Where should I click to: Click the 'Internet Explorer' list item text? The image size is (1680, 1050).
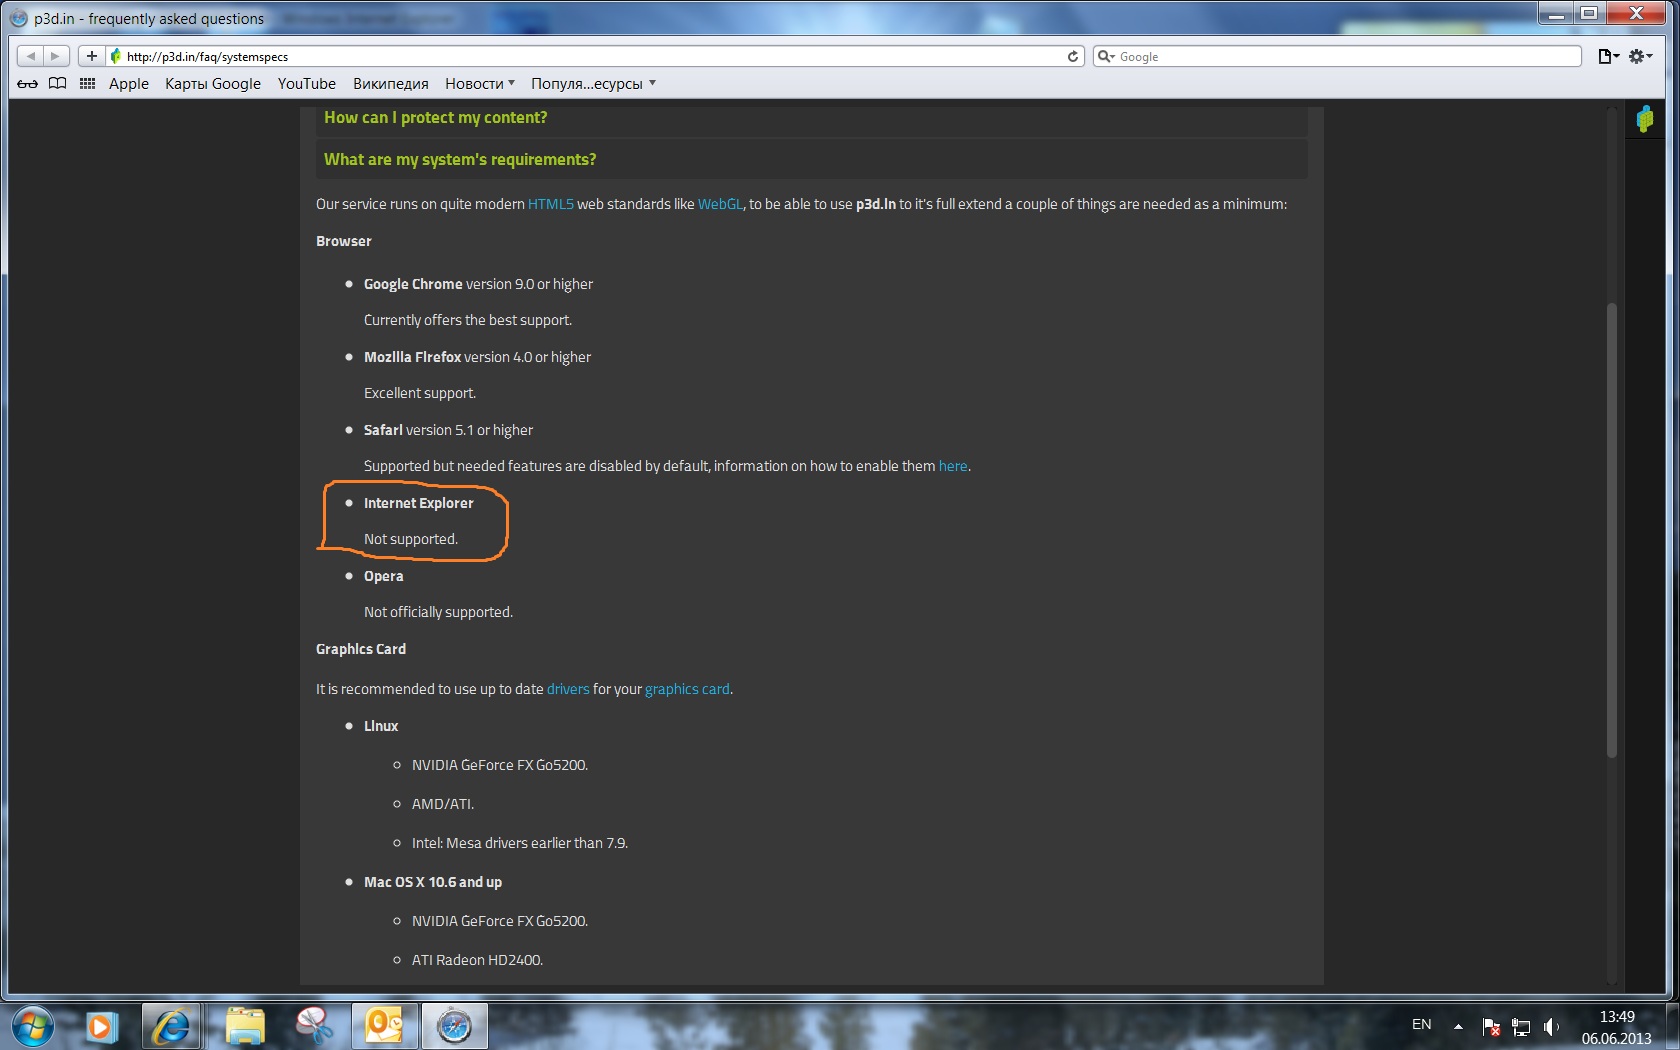click(419, 503)
